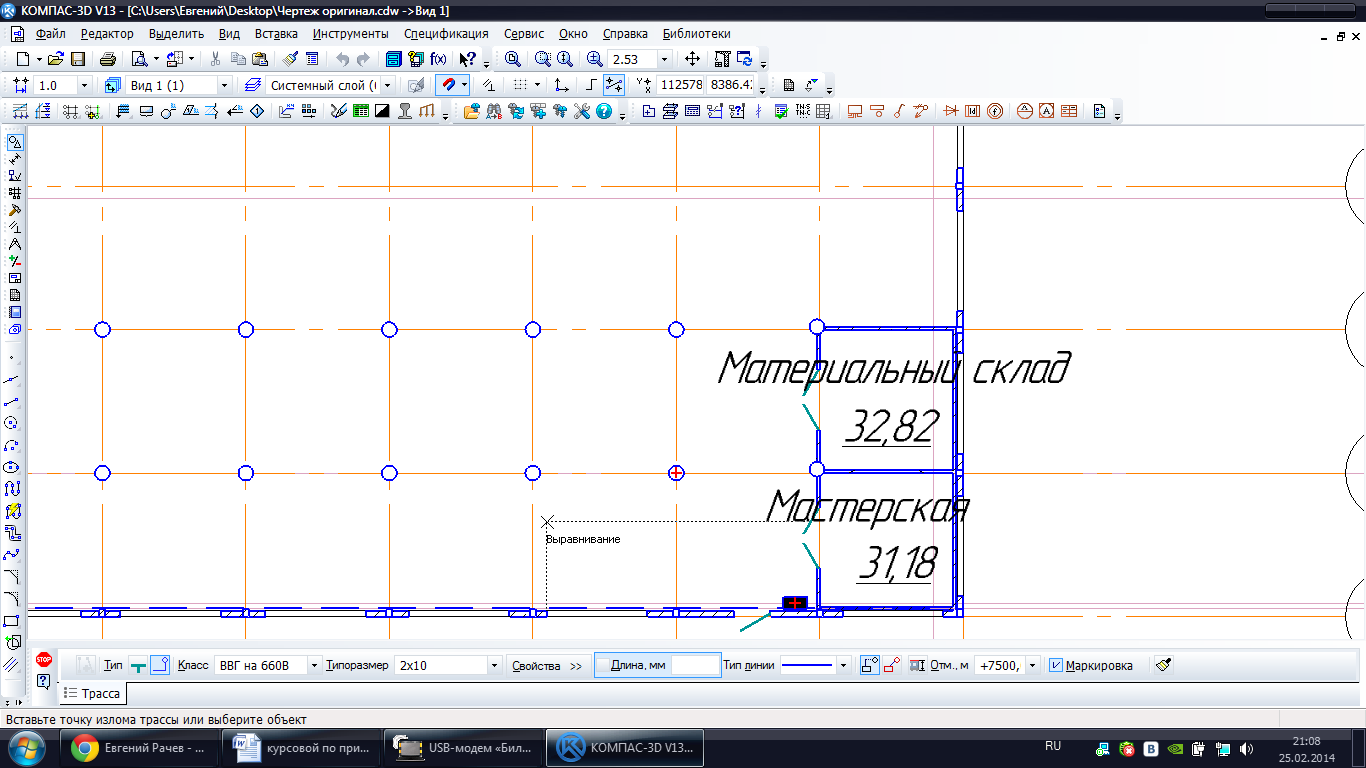Click the Мастерская room label
The image size is (1366, 768).
pos(869,508)
